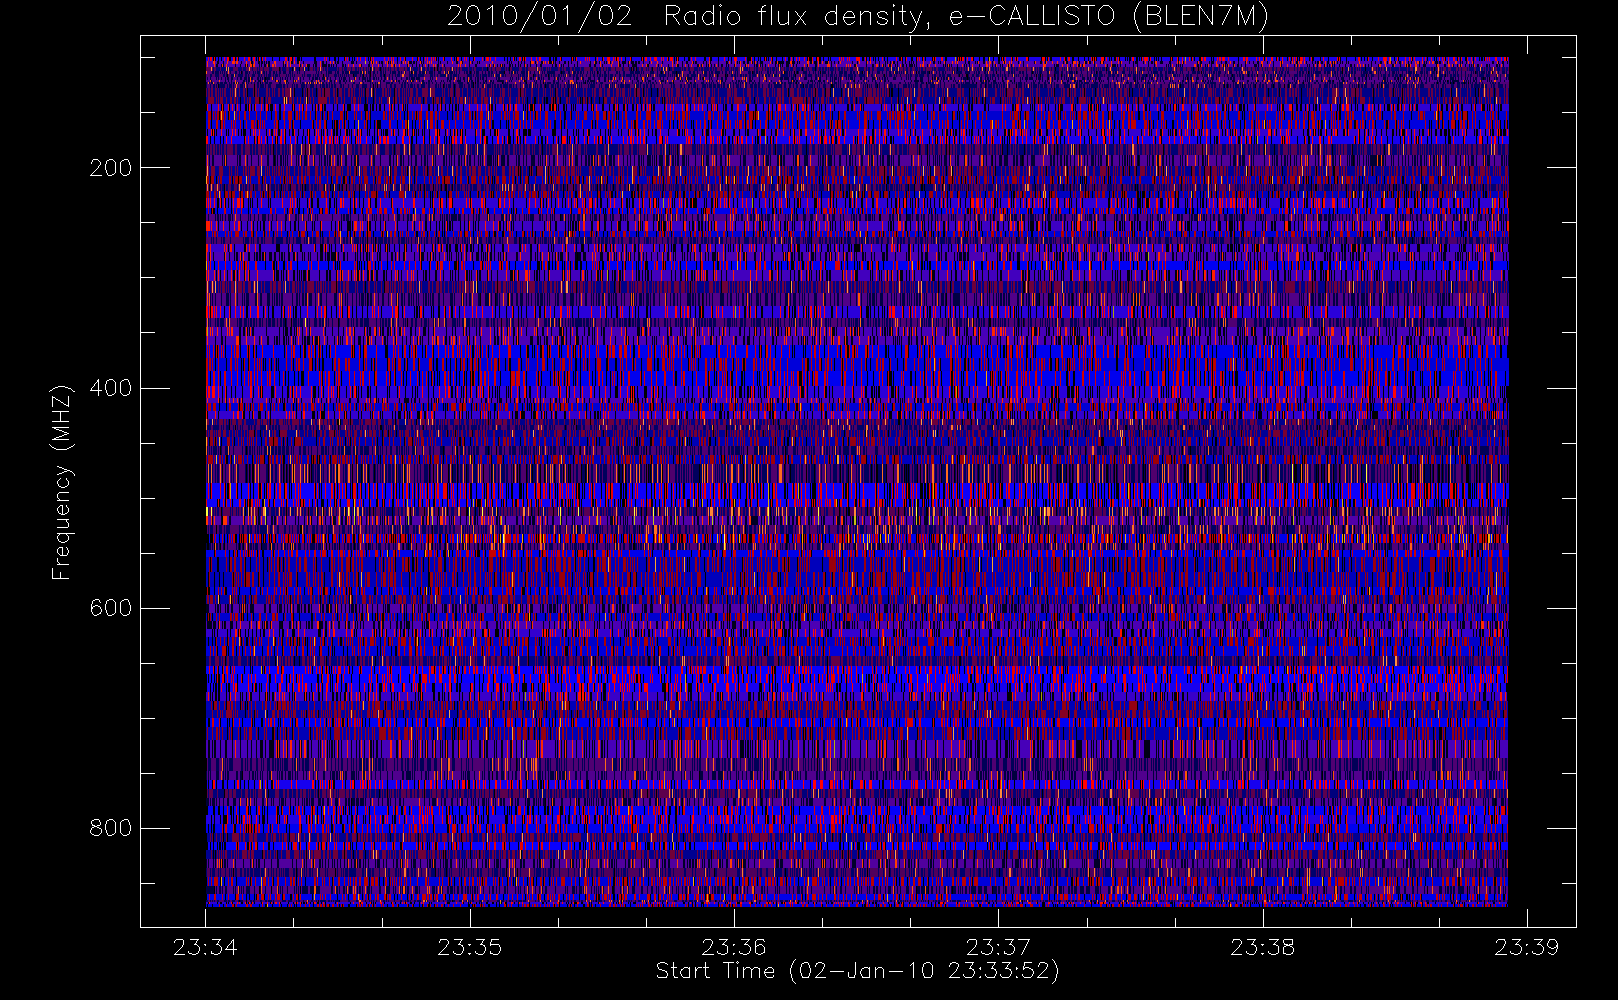
Task: Click the 'Frequency (MHZ)' axis label
Action: tap(62, 482)
